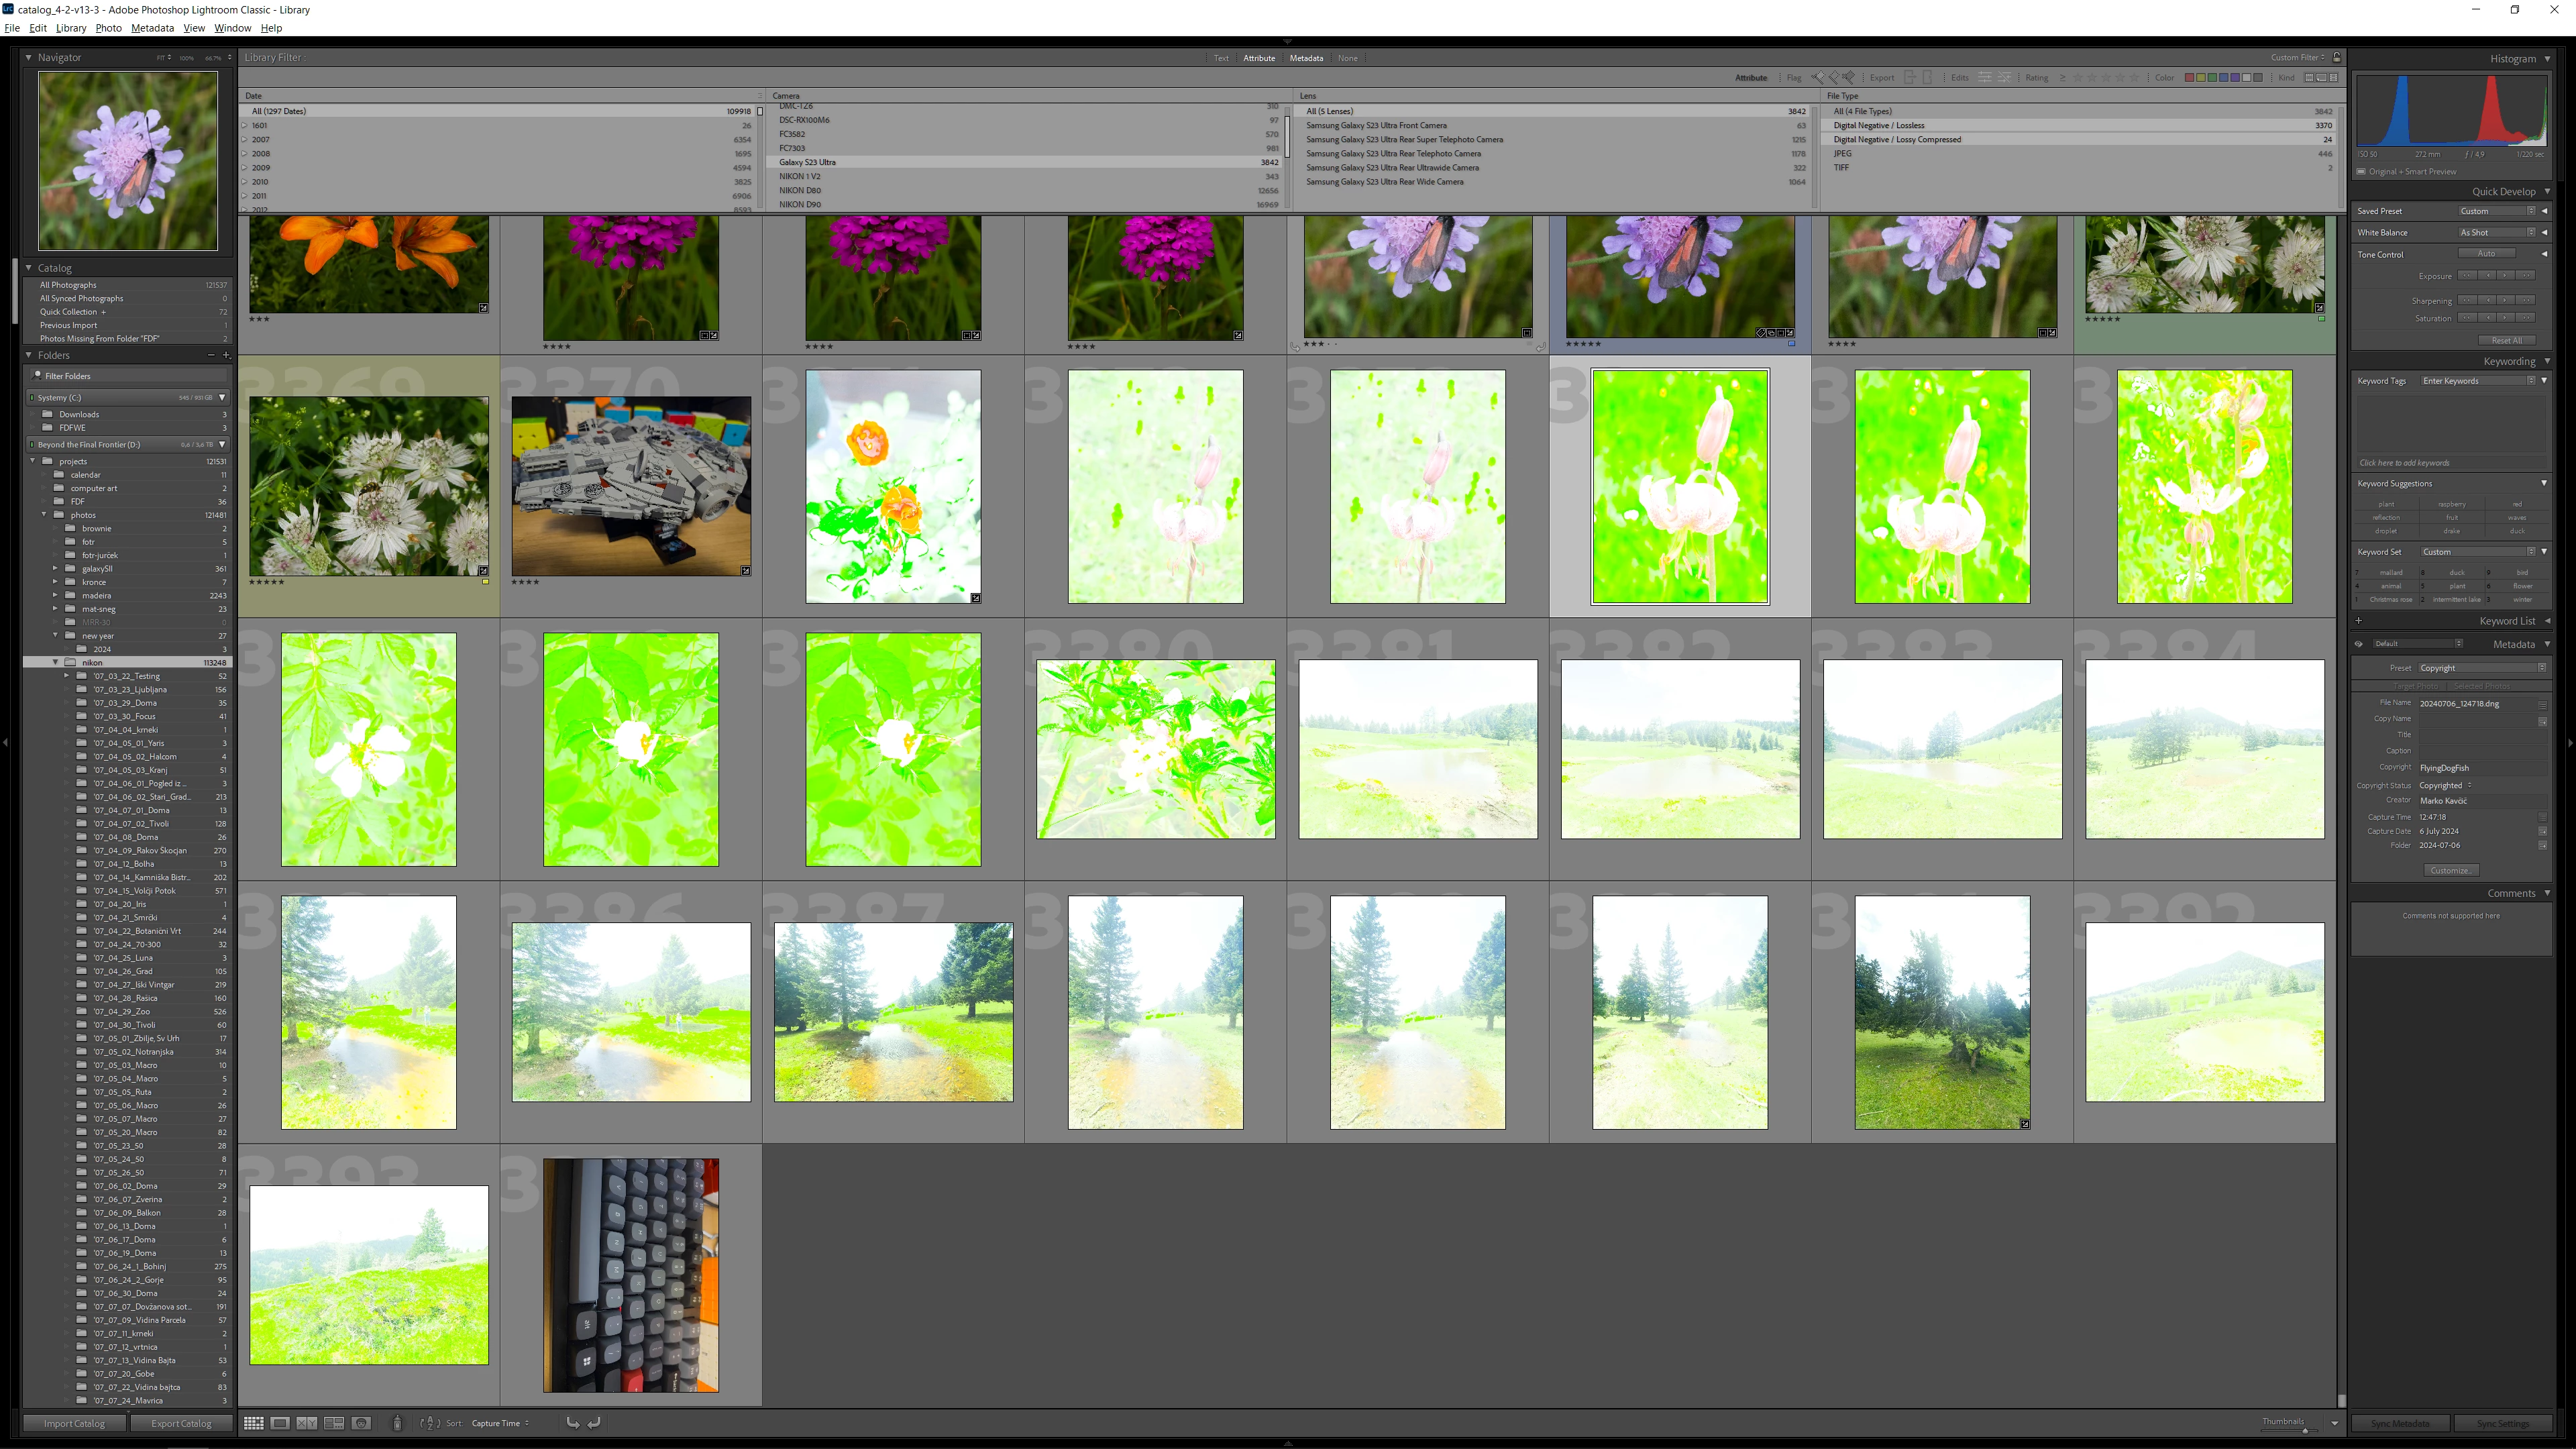This screenshot has height=1449, width=2576.
Task: Switch to the Text filter tab
Action: coord(1221,58)
